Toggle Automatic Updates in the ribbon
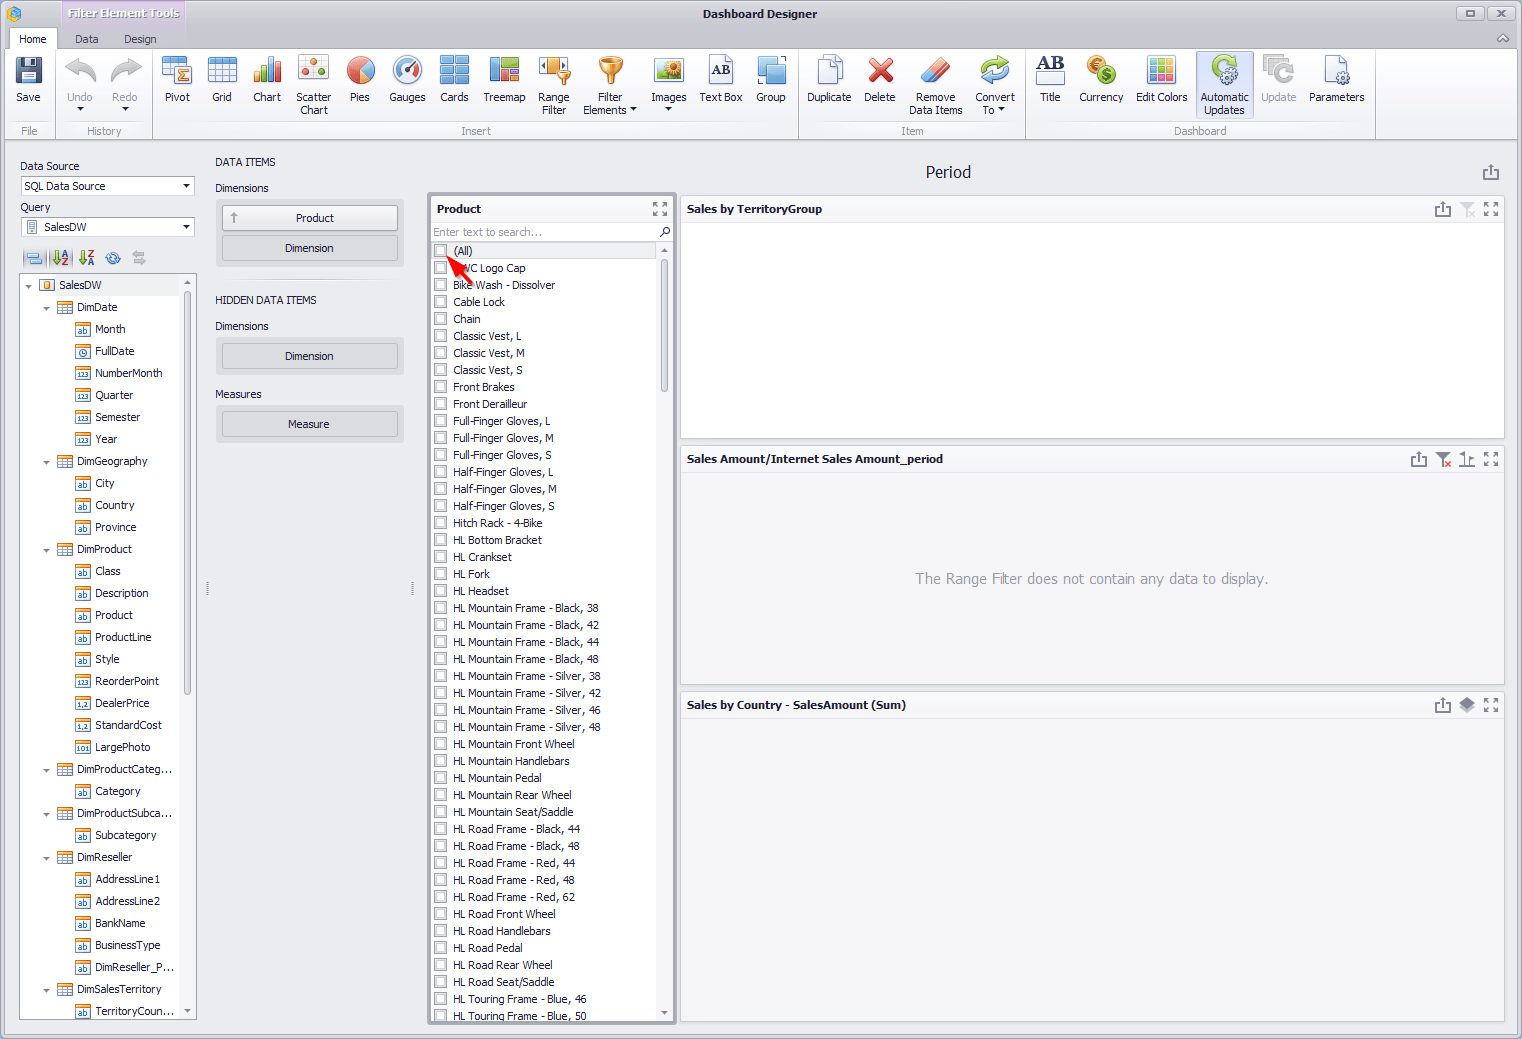The width and height of the screenshot is (1522, 1039). coord(1224,85)
